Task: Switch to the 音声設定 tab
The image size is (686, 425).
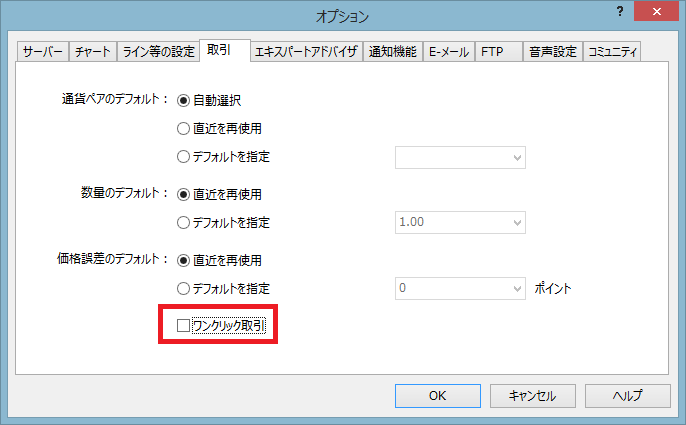Action: pyautogui.click(x=553, y=52)
